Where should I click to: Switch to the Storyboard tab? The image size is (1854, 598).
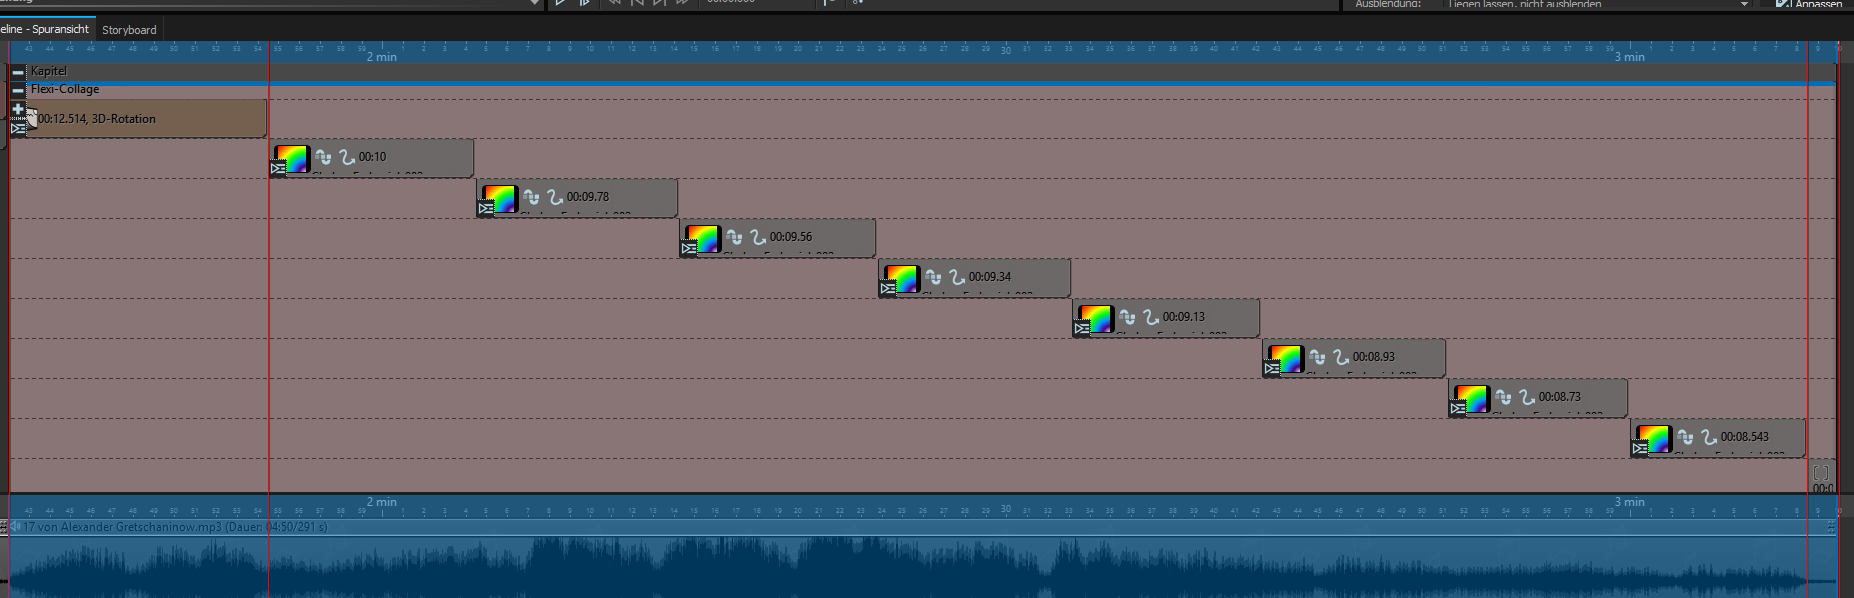pyautogui.click(x=129, y=30)
